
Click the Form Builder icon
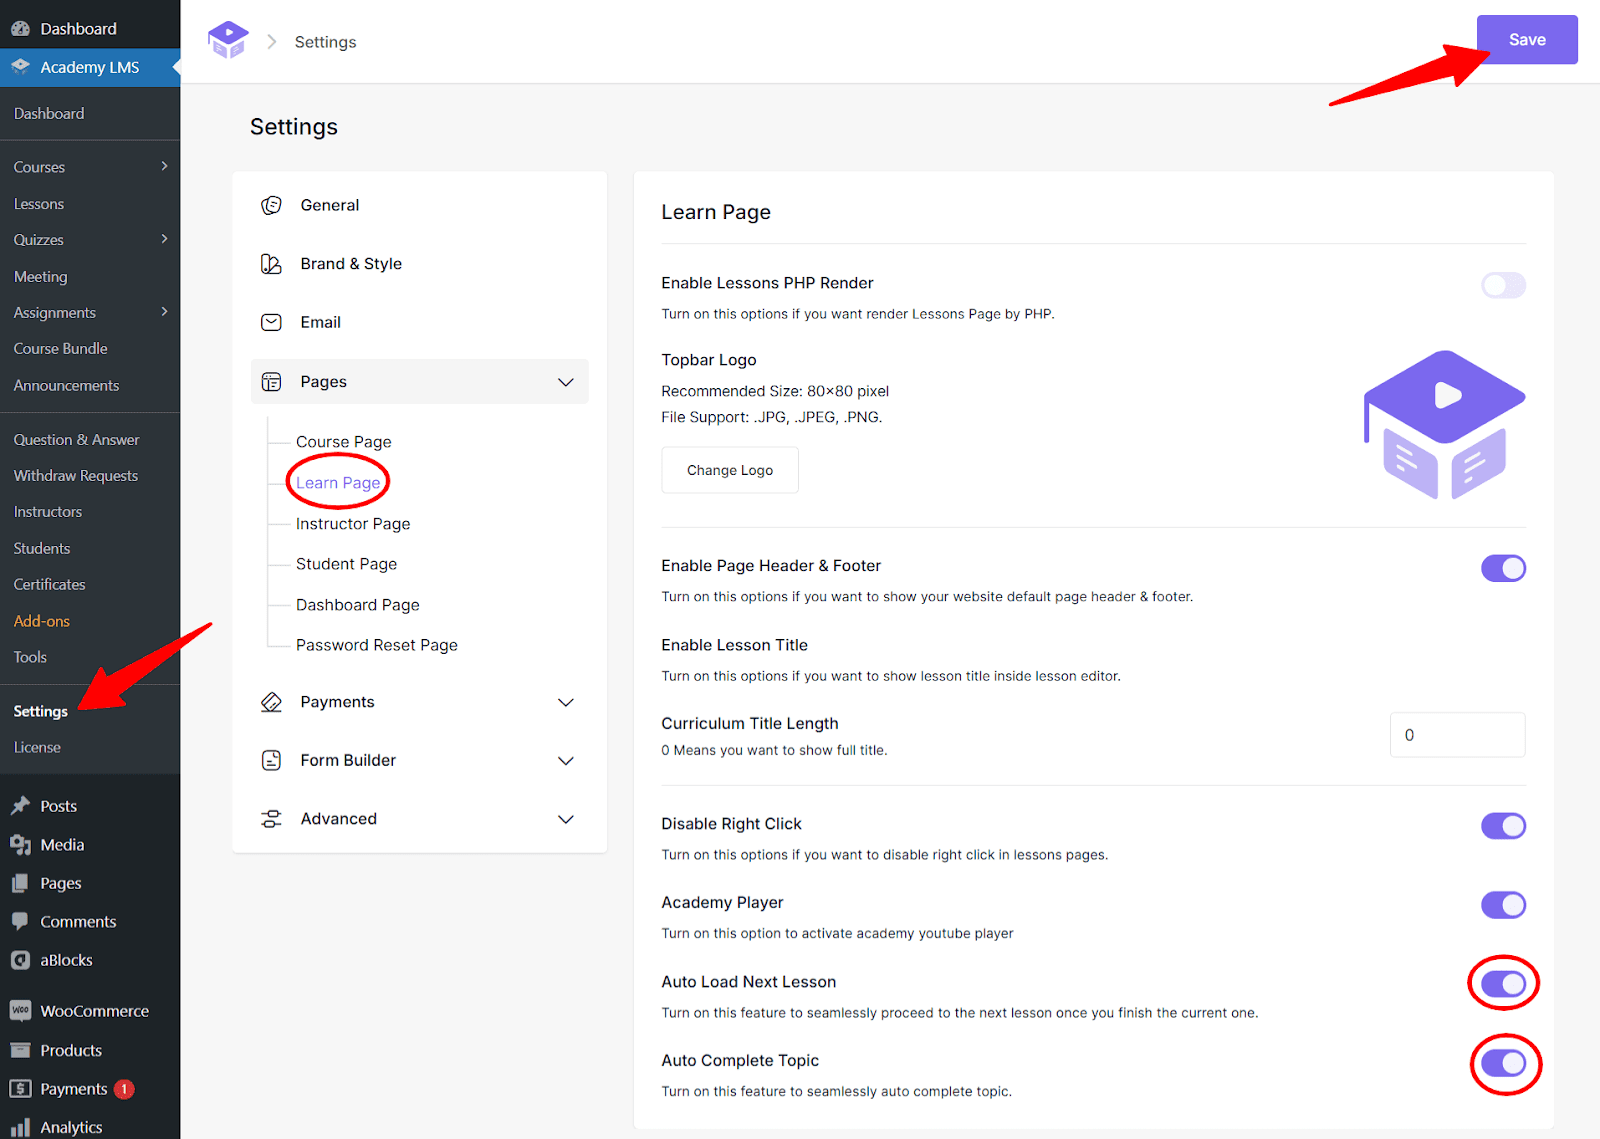tap(271, 760)
